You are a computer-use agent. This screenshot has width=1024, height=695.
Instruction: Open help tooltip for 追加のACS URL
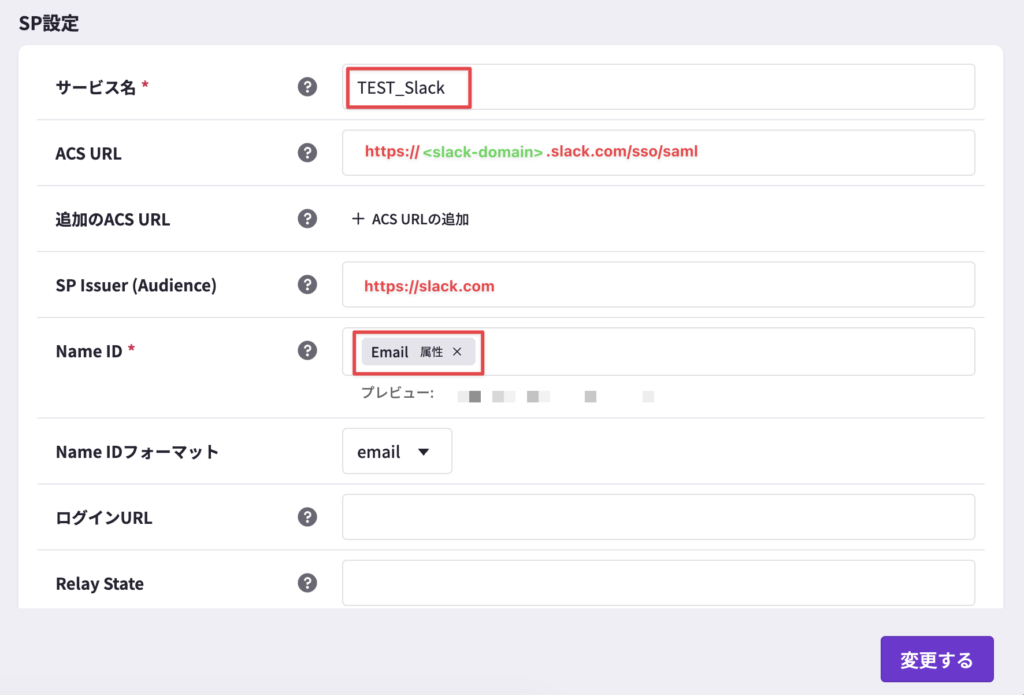[307, 219]
